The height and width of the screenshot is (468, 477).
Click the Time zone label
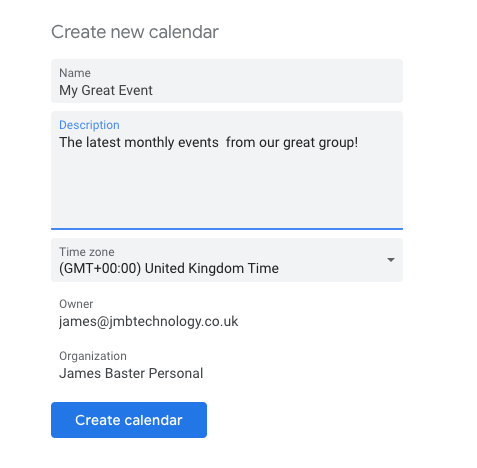[87, 252]
